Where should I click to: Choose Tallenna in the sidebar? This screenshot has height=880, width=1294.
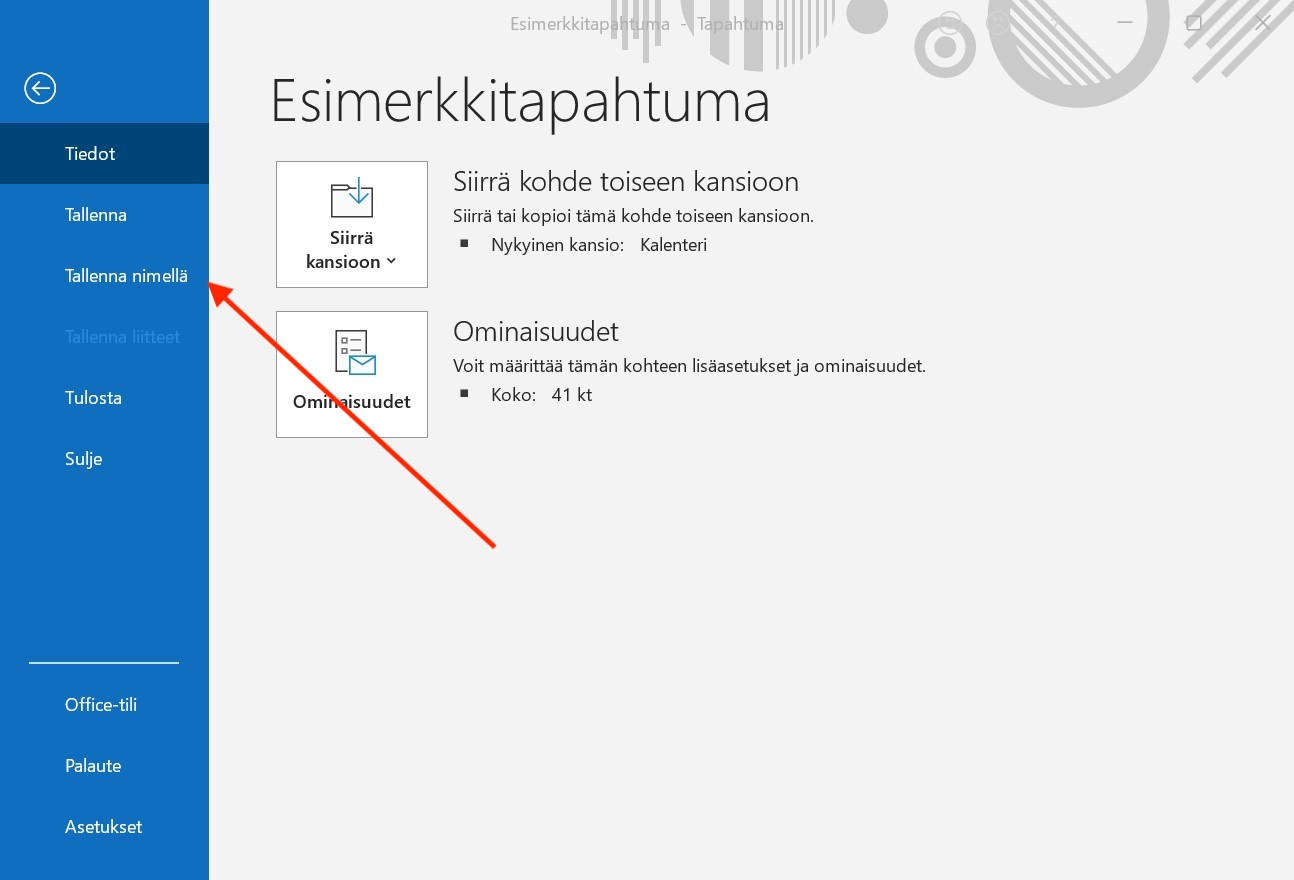click(x=96, y=215)
